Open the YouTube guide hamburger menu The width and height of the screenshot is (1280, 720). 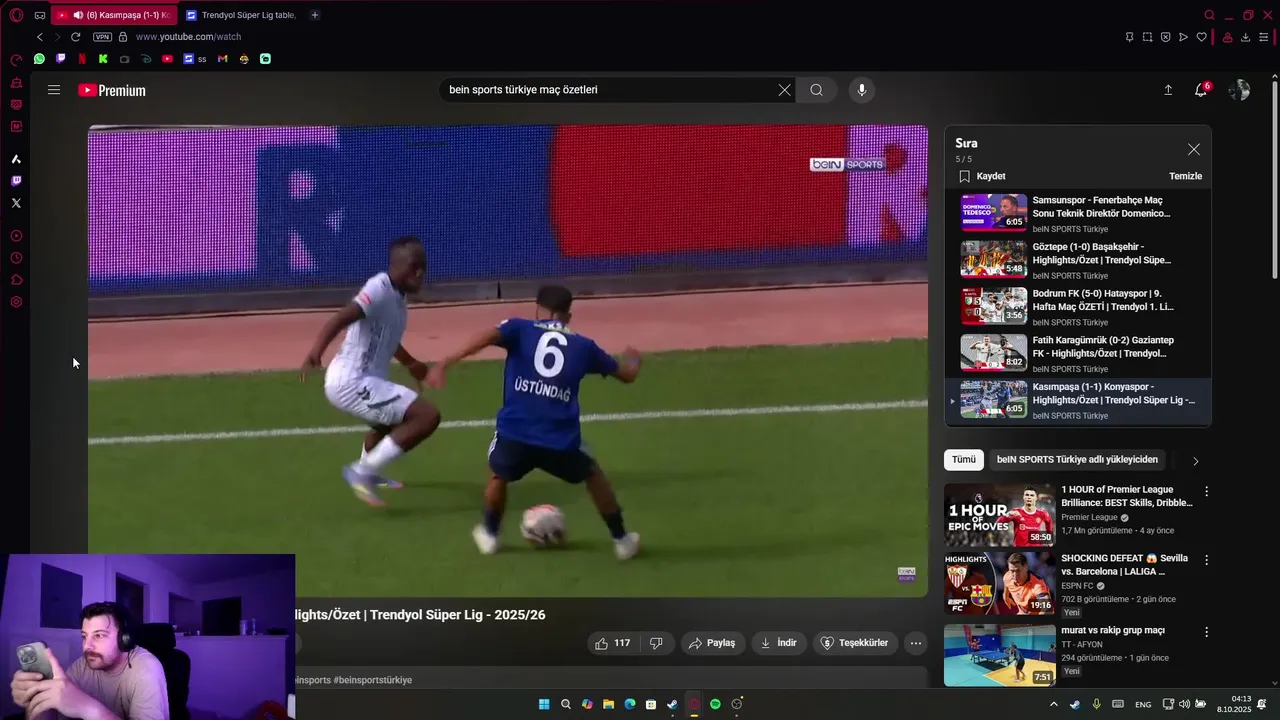click(x=54, y=90)
